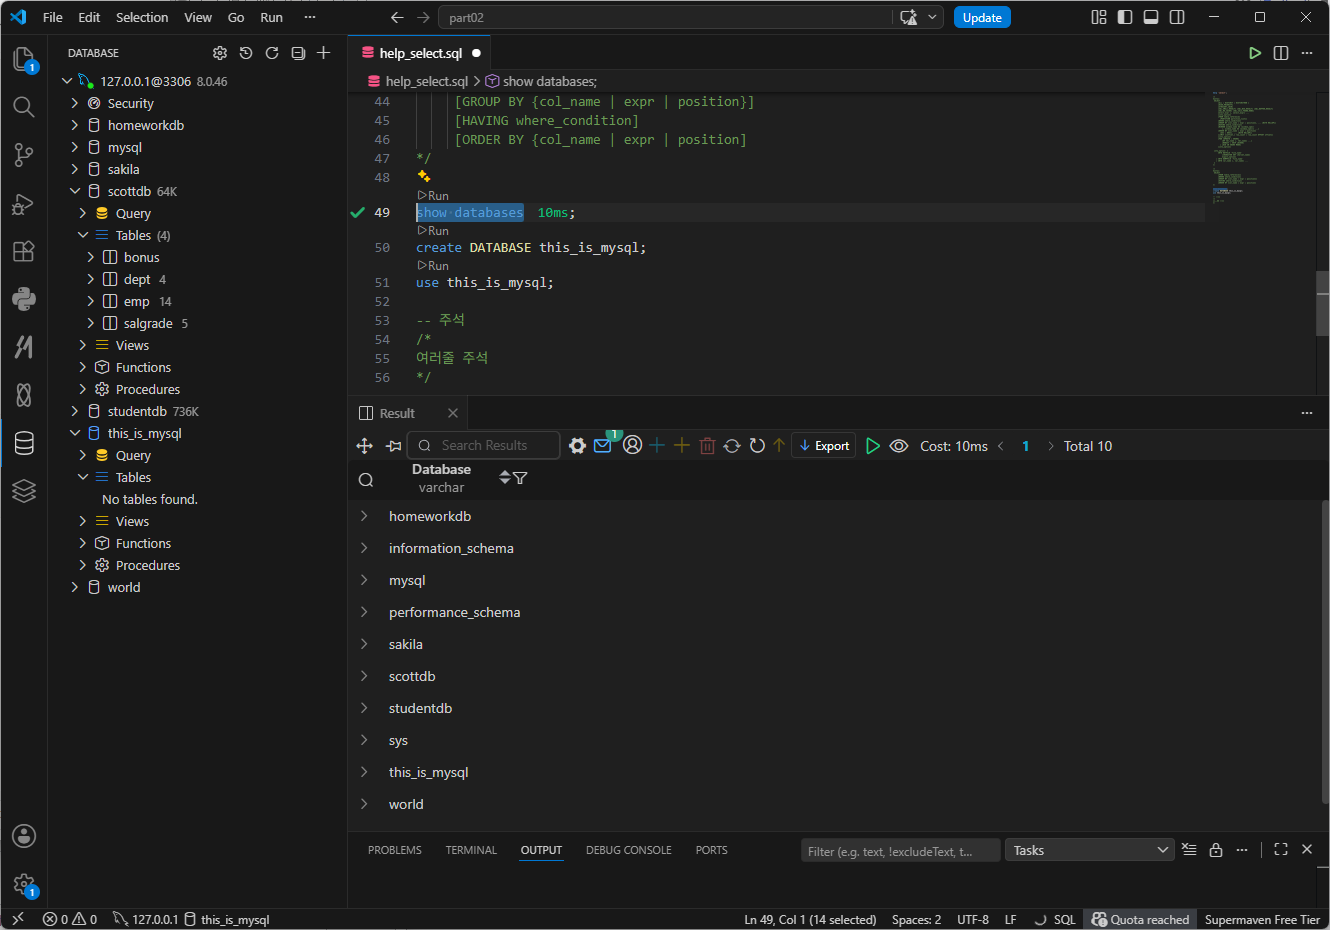
Task: Expand the sakila result row
Action: (364, 644)
